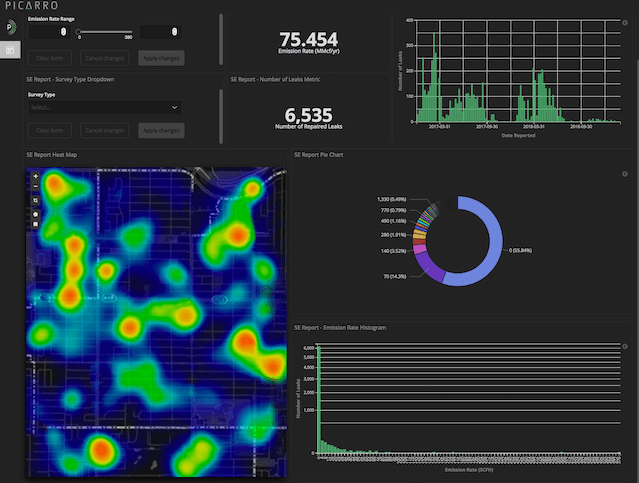Click the maximum emission rate stepper
The width and height of the screenshot is (639, 483).
pos(174,32)
